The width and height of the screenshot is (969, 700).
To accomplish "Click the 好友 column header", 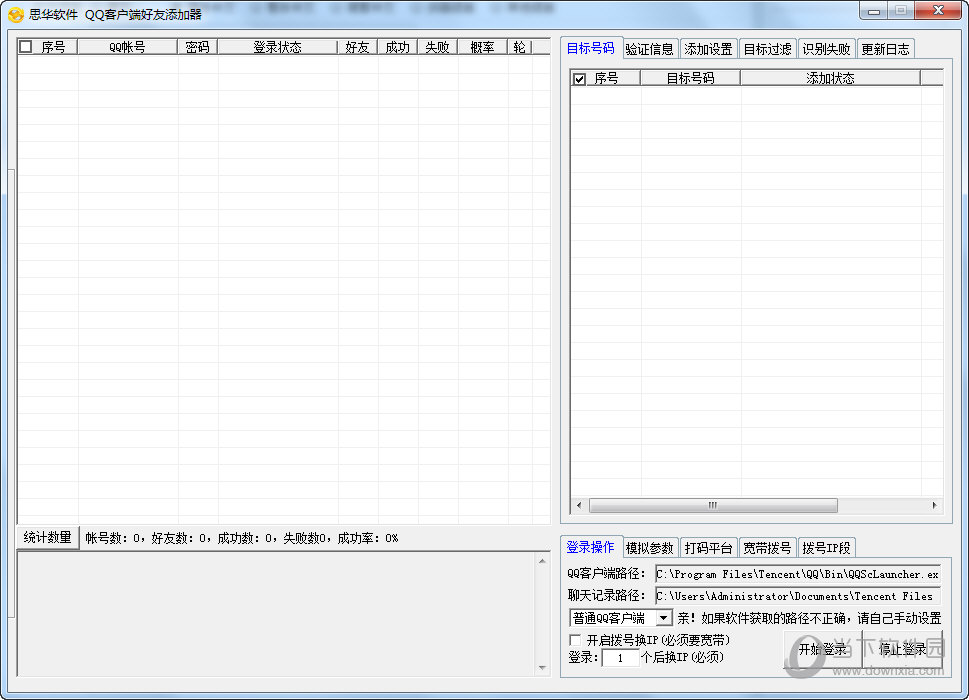I will click(357, 47).
